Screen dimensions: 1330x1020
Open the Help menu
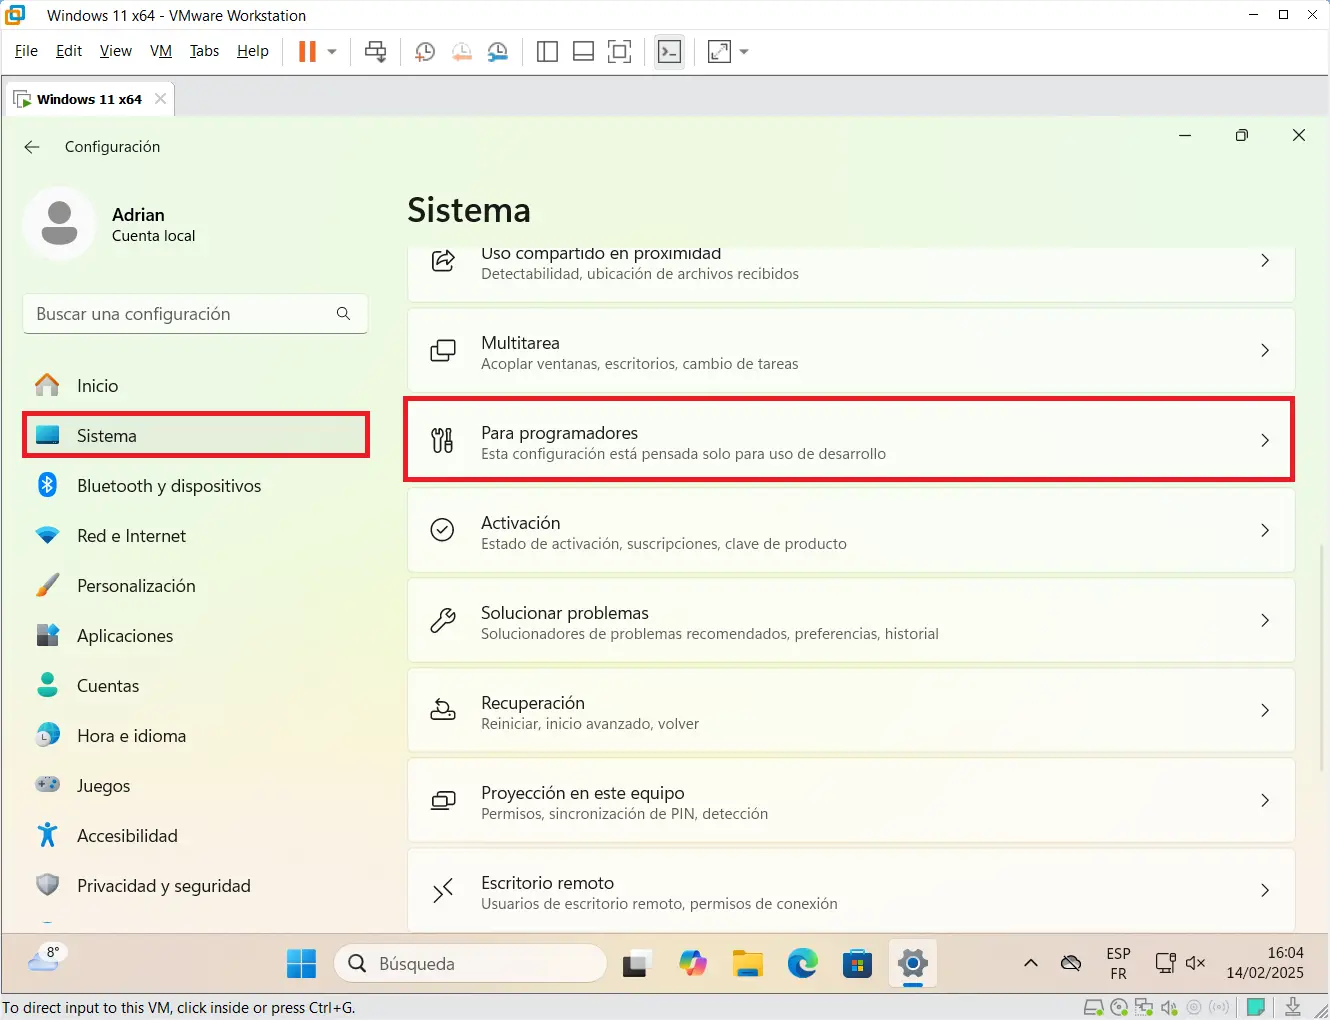coord(252,51)
